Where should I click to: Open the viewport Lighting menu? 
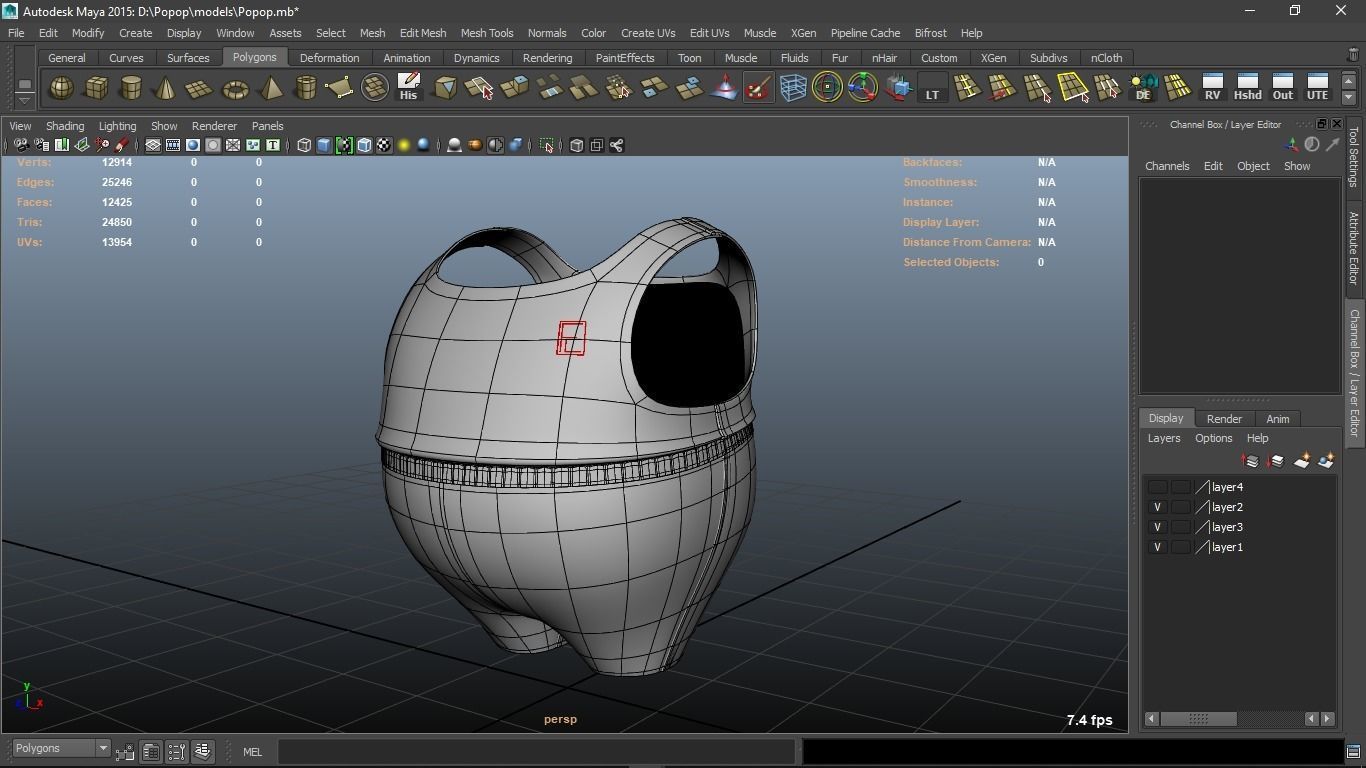[117, 126]
